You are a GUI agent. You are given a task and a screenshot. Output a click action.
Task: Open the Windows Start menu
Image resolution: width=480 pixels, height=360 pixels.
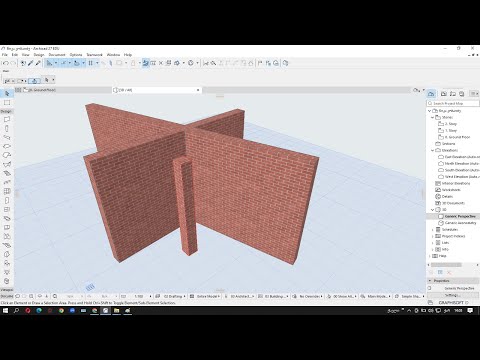5,311
